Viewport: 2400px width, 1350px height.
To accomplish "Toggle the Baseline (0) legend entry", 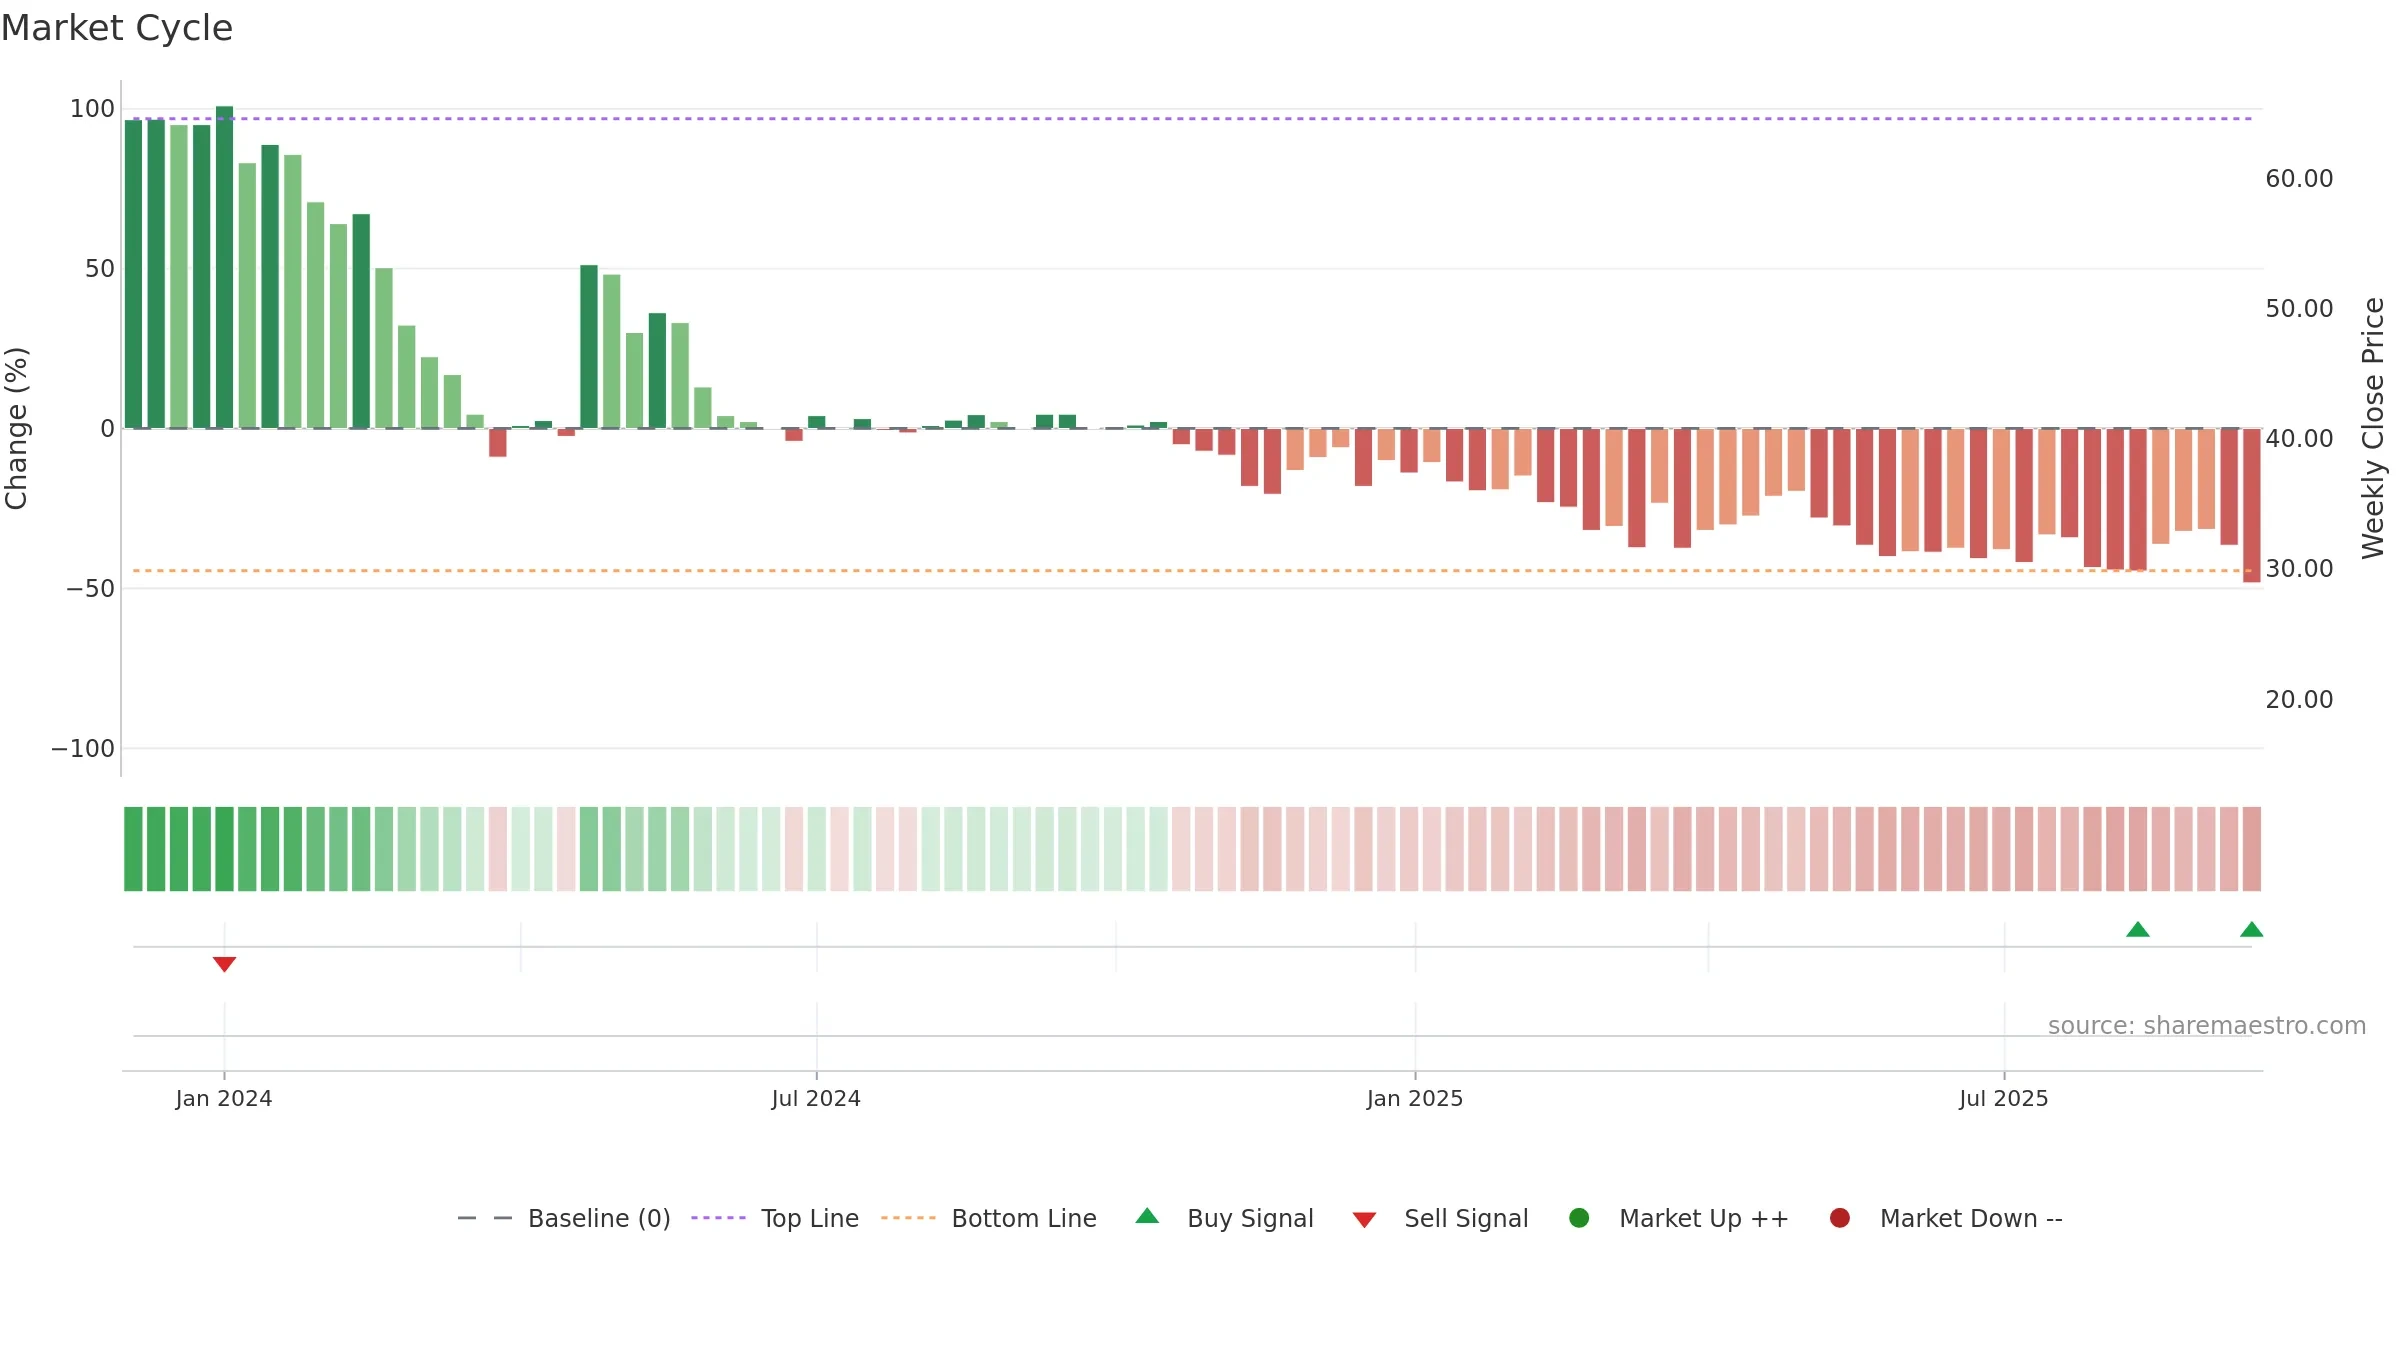I will [x=564, y=1218].
